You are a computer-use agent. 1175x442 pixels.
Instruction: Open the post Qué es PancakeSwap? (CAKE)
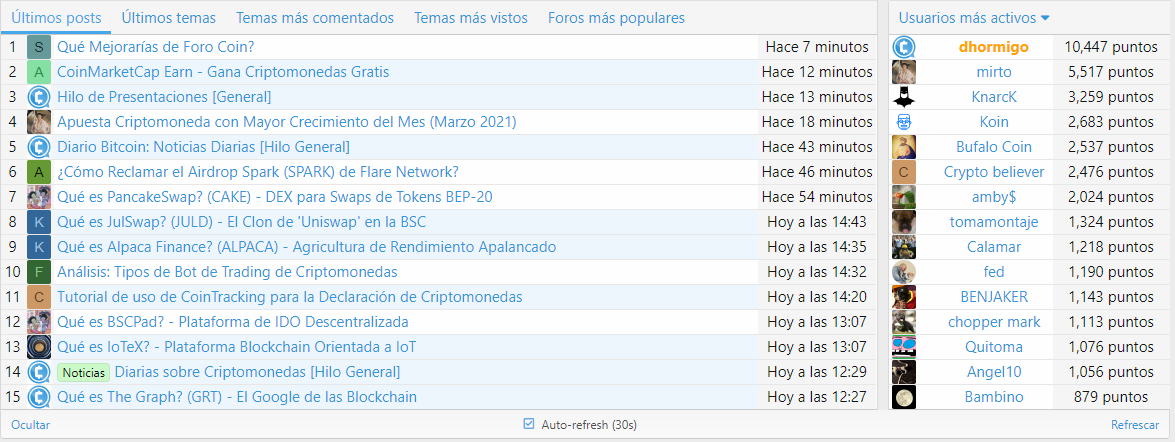coord(274,197)
